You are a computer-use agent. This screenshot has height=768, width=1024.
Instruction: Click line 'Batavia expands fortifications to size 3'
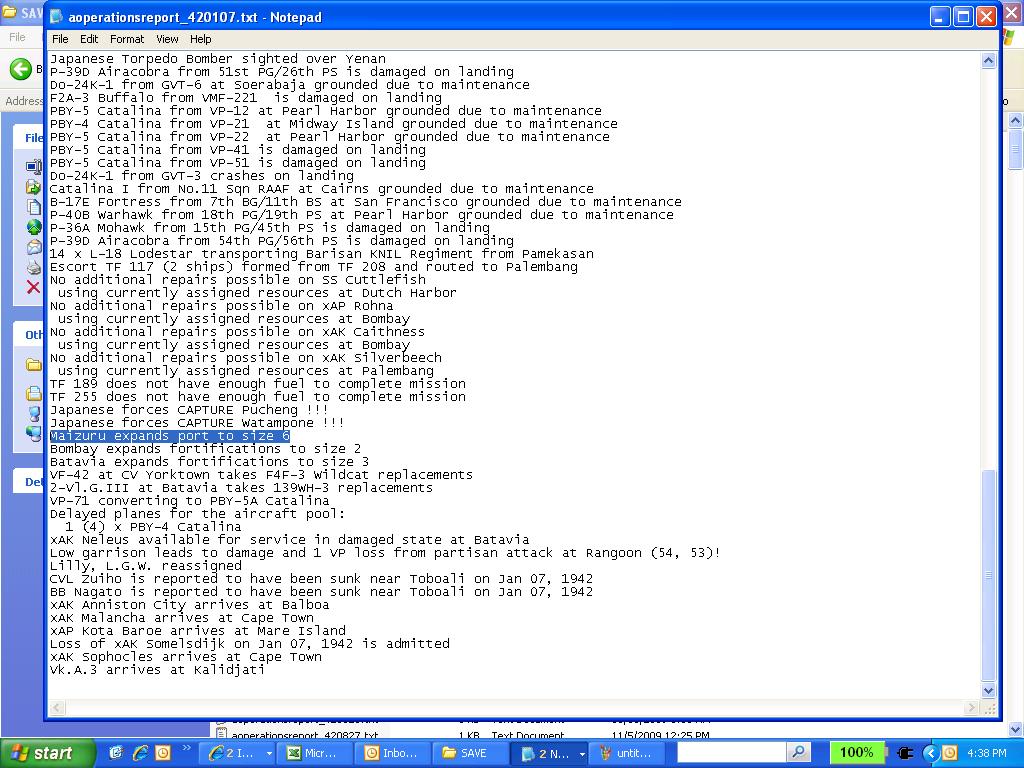(209, 462)
